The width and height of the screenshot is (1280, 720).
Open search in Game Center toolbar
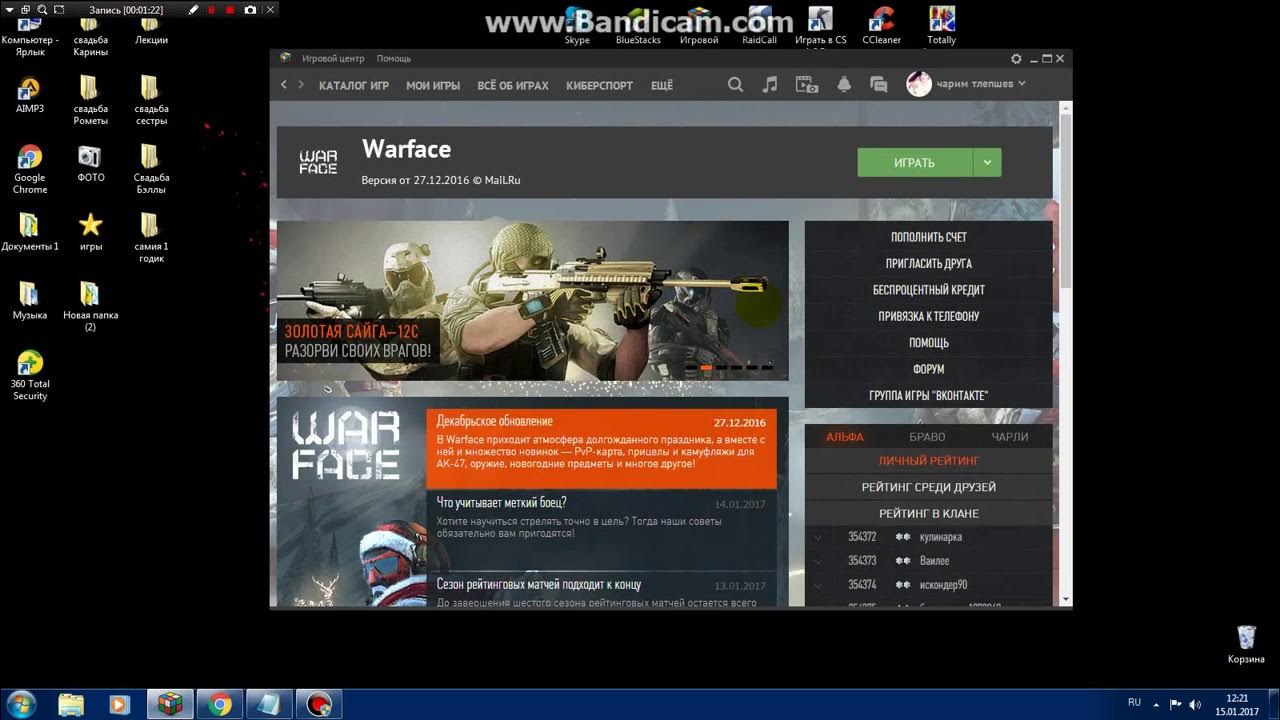(735, 85)
